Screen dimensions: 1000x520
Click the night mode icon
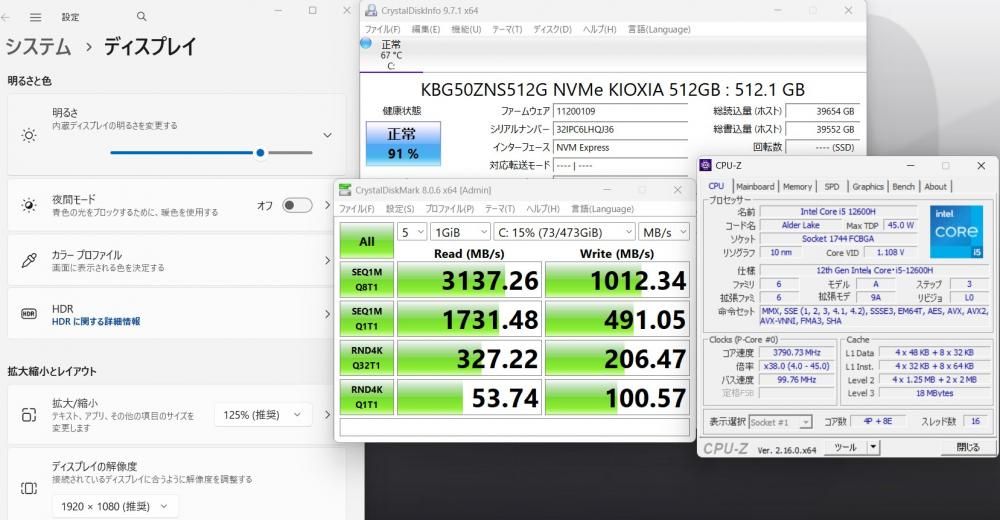(x=29, y=205)
